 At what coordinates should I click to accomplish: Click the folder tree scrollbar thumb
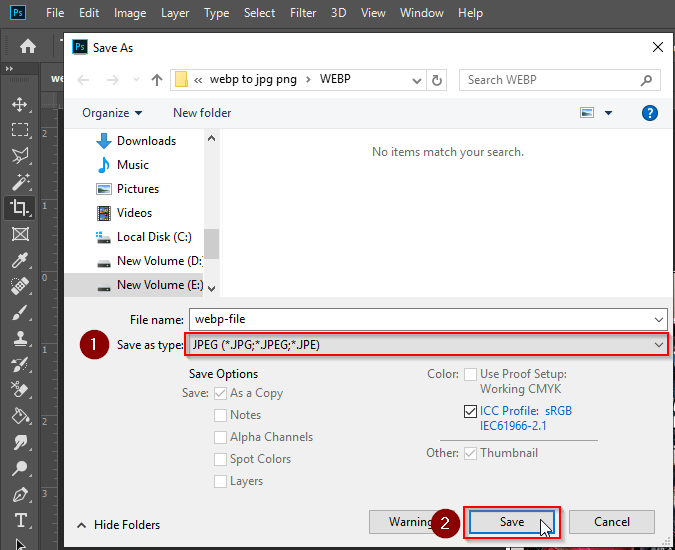pyautogui.click(x=211, y=244)
